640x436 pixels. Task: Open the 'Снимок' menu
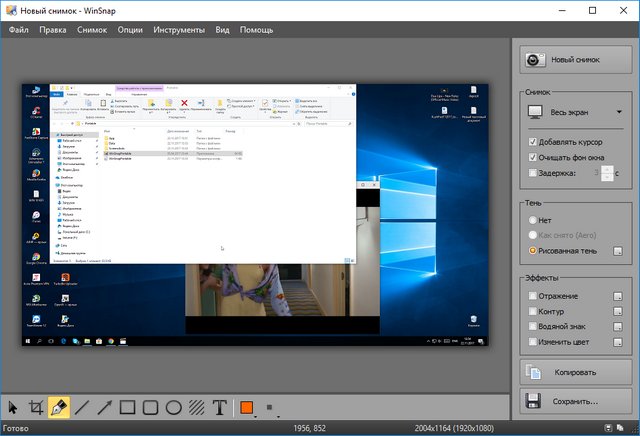(x=91, y=30)
